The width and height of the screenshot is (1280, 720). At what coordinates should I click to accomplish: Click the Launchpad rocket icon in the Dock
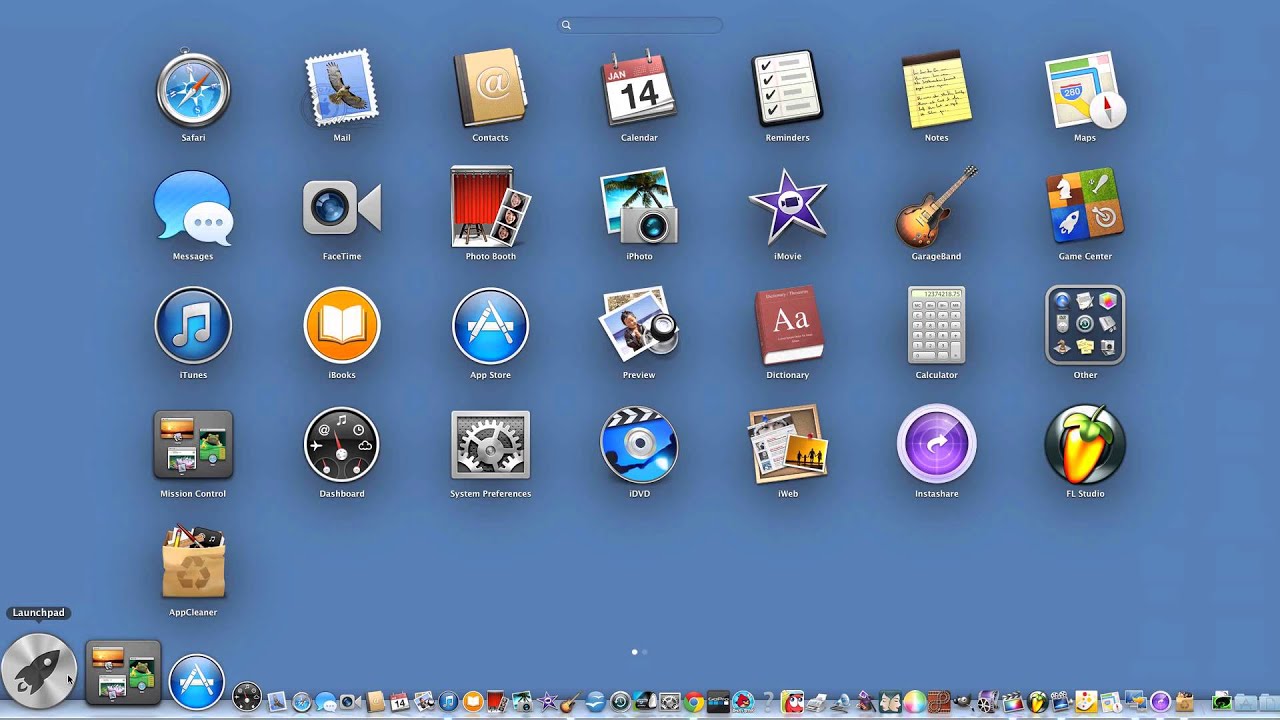click(39, 671)
